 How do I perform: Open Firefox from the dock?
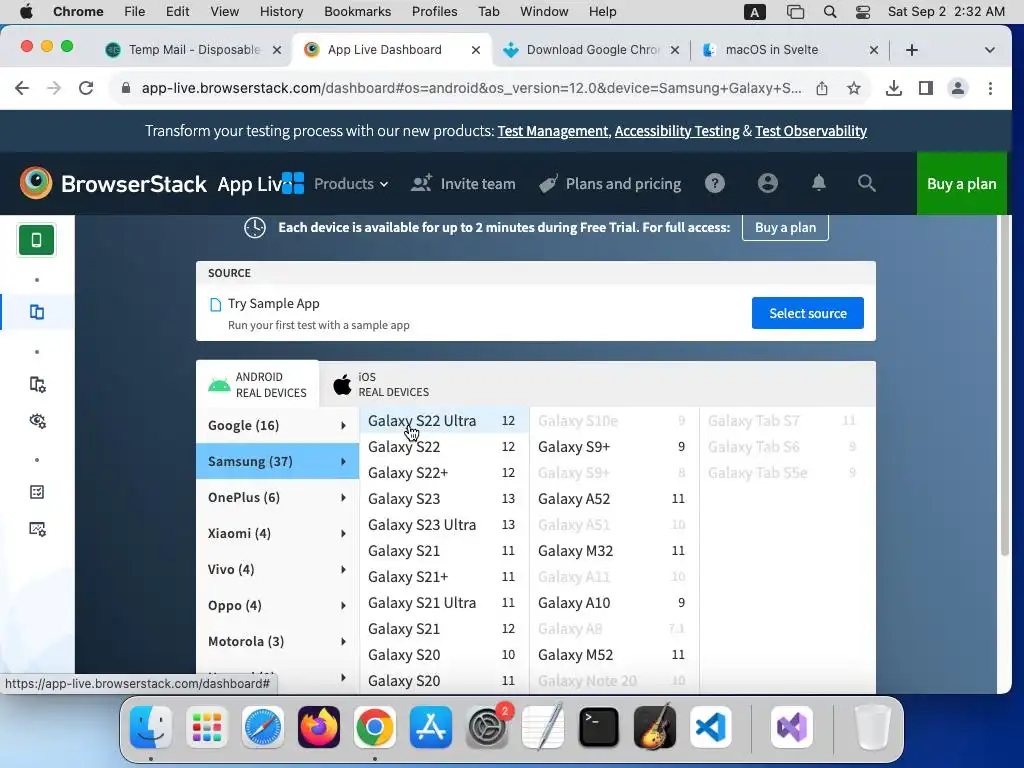pyautogui.click(x=319, y=727)
